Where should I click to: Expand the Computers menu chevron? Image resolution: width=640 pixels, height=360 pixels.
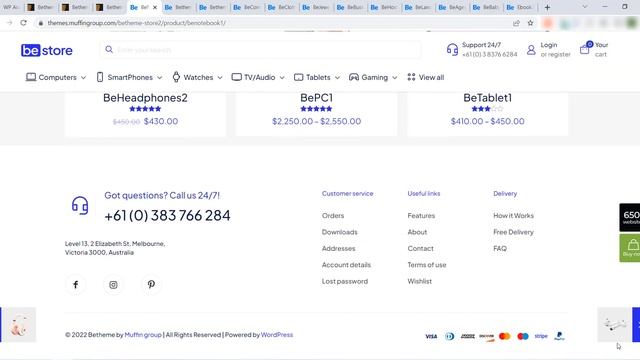[83, 78]
